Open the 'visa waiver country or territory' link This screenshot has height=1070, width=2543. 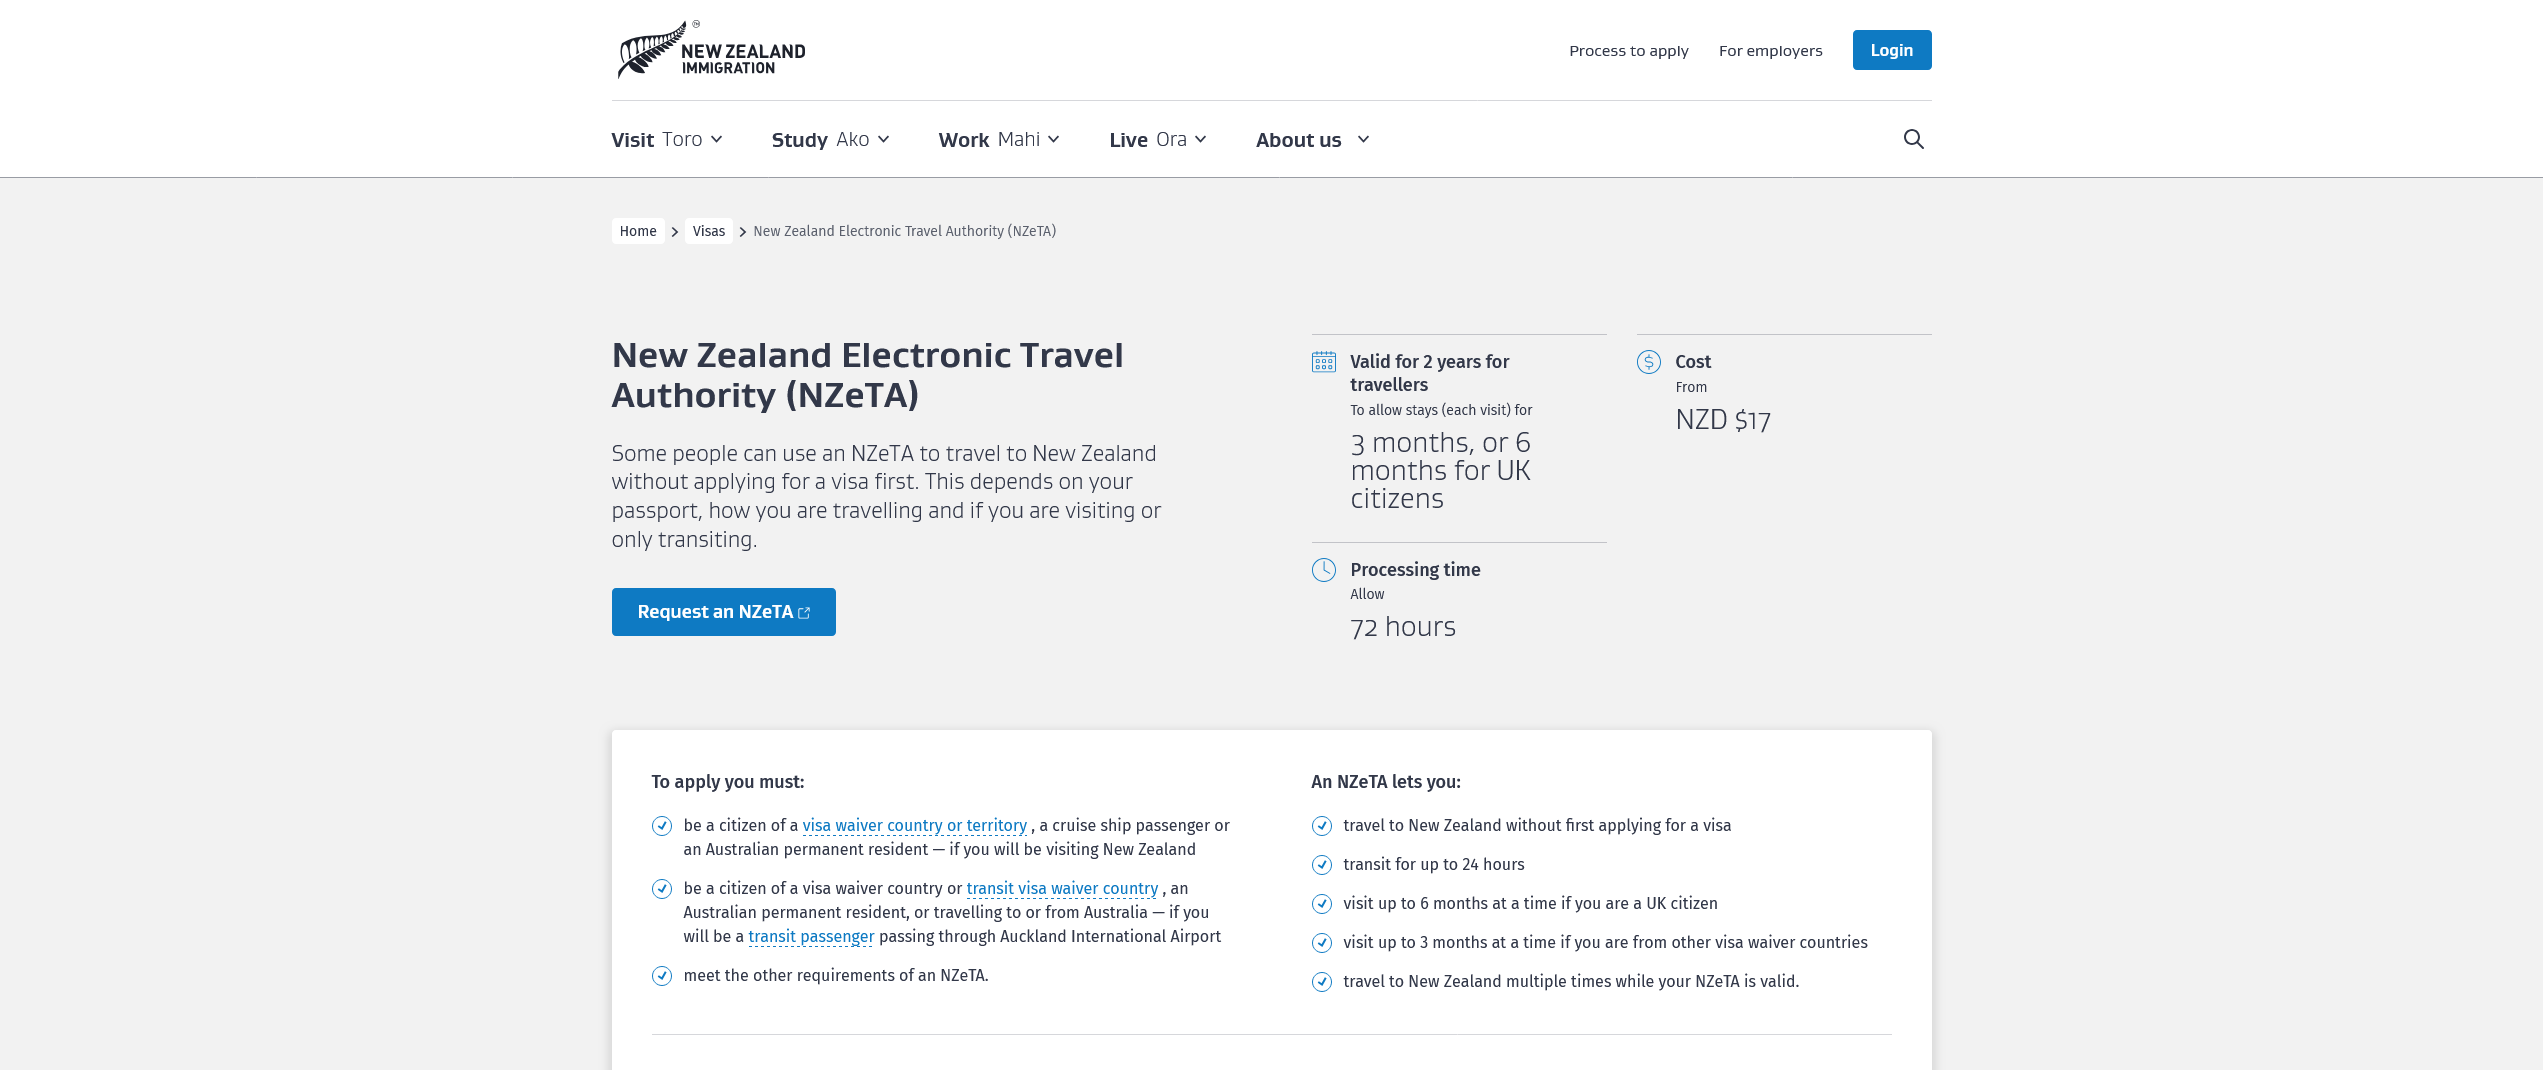pos(915,825)
